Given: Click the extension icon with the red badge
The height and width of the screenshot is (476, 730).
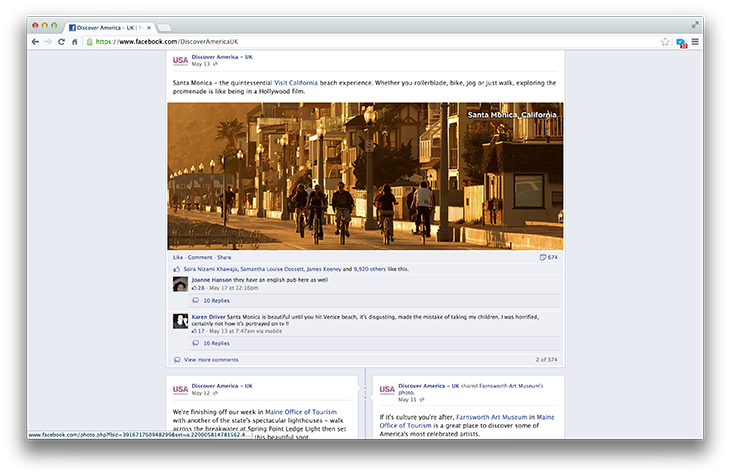Looking at the screenshot, I should [681, 43].
